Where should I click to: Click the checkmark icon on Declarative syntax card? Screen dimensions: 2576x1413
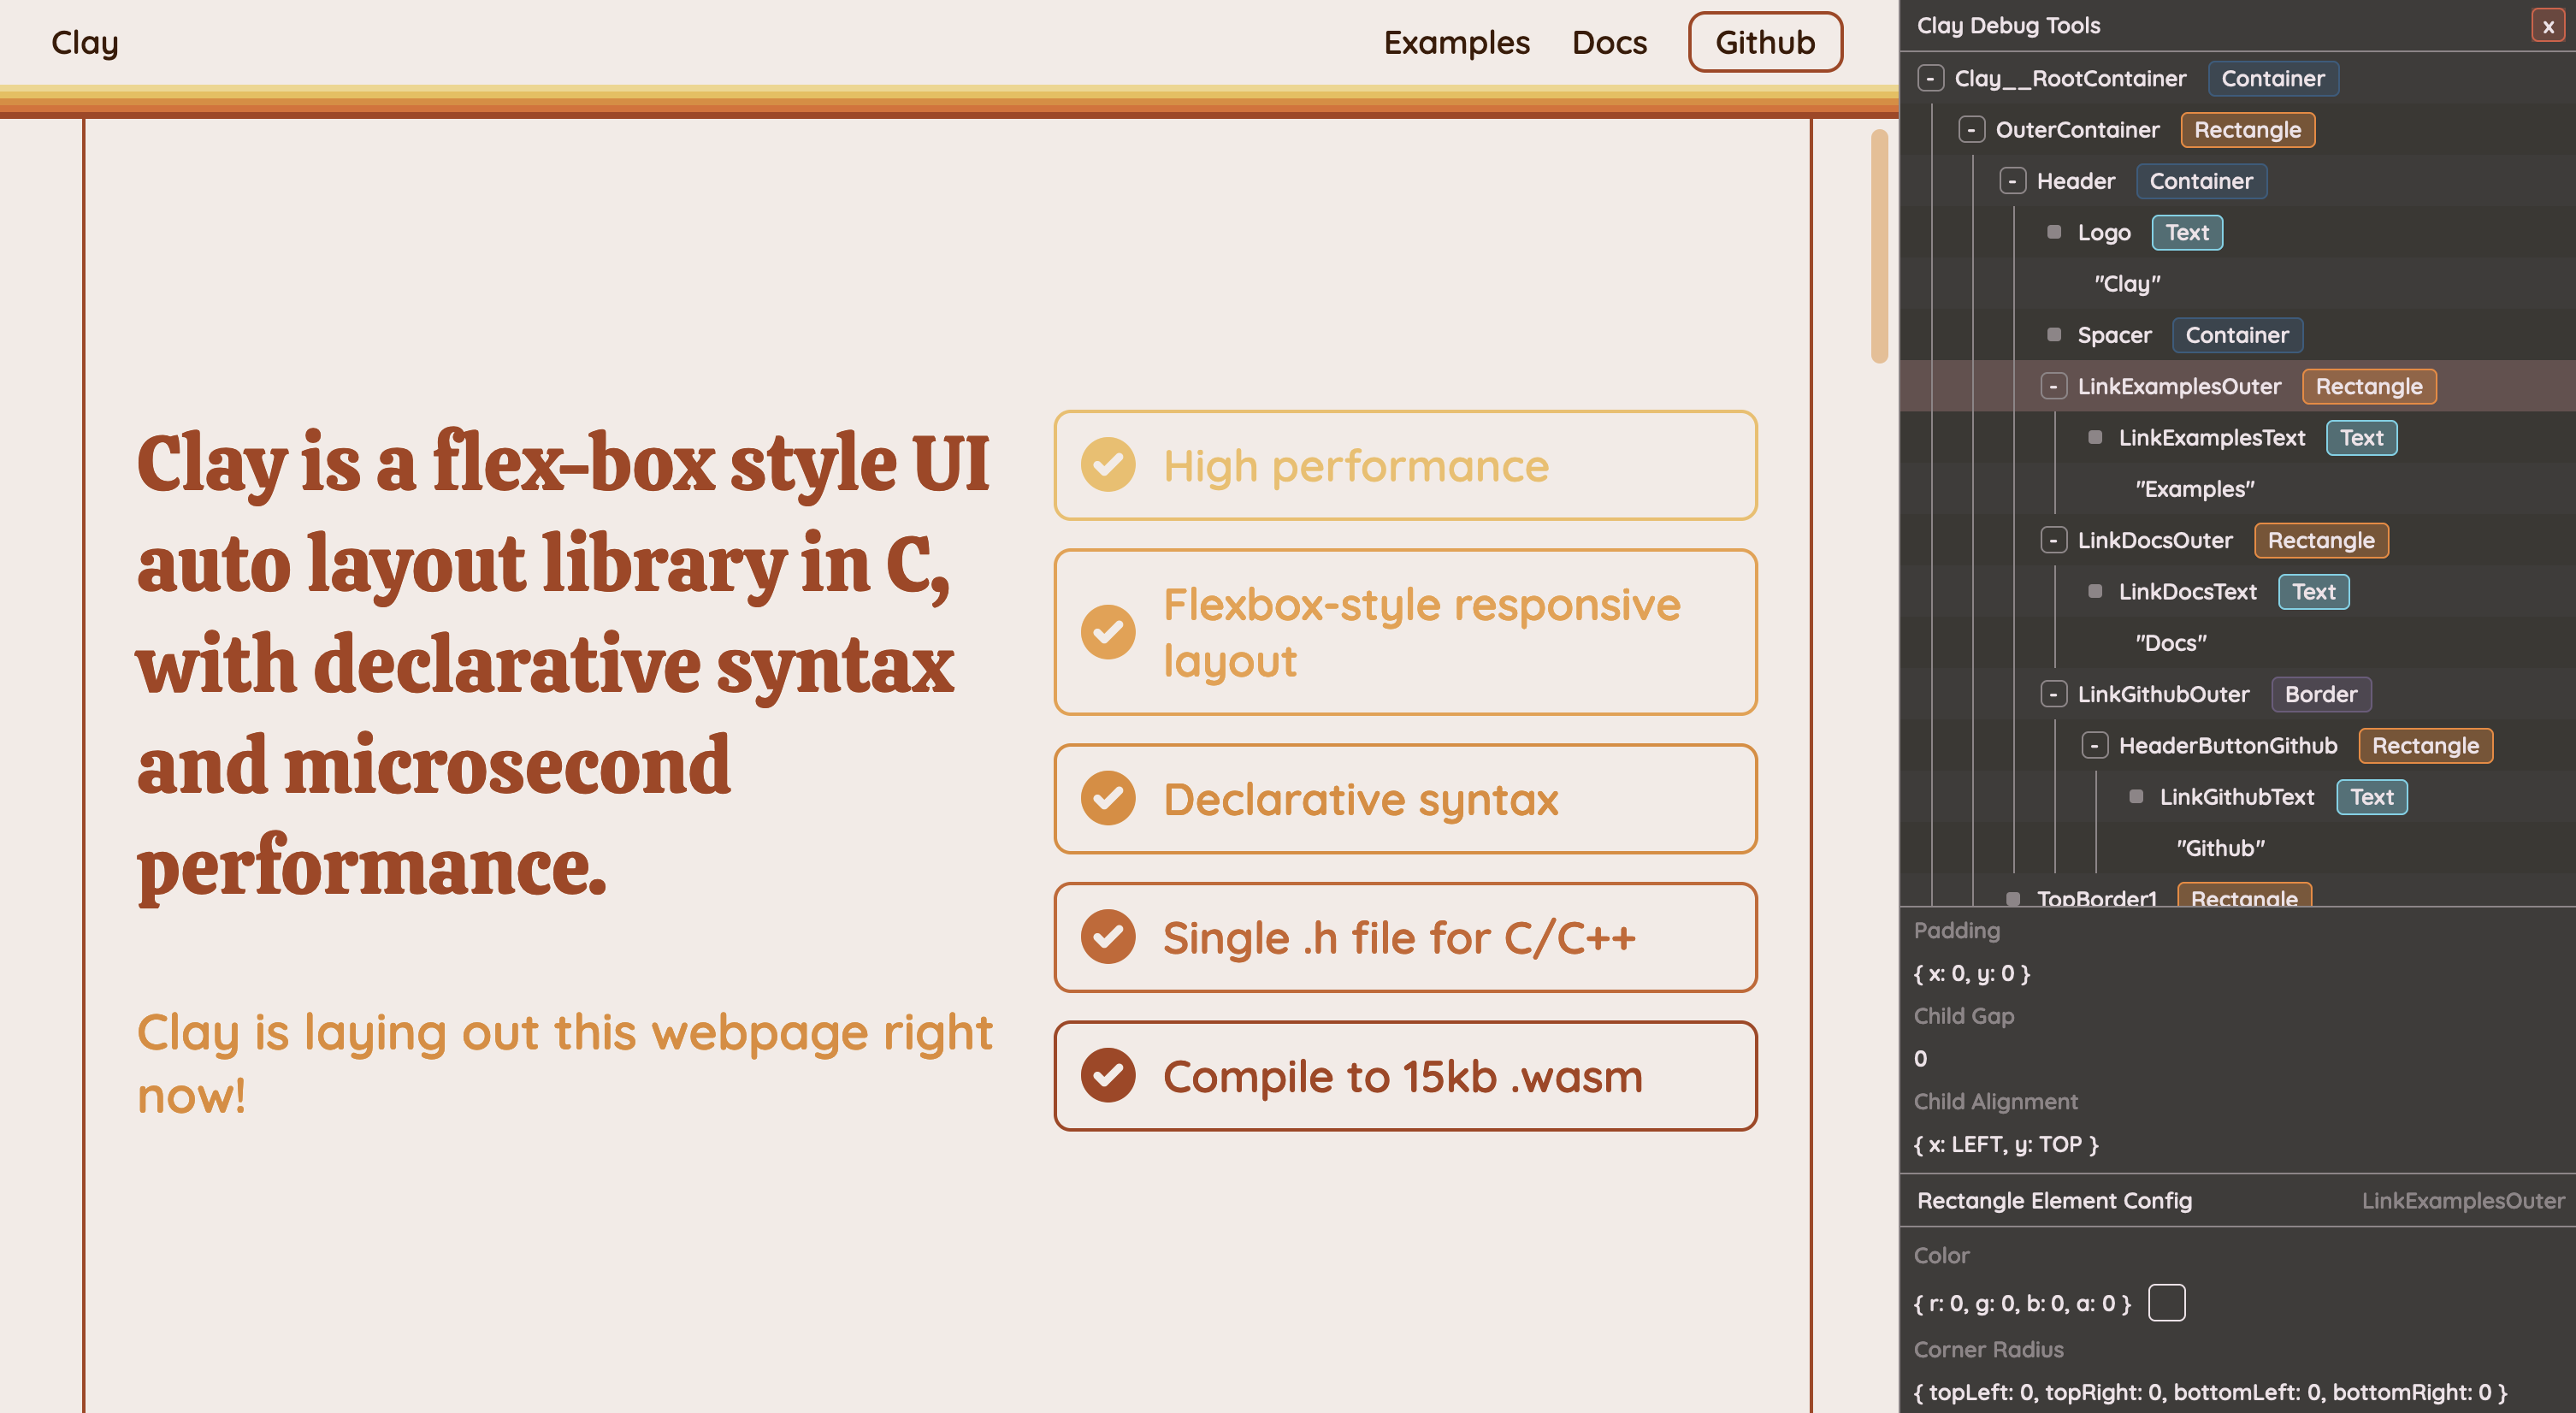coord(1108,798)
